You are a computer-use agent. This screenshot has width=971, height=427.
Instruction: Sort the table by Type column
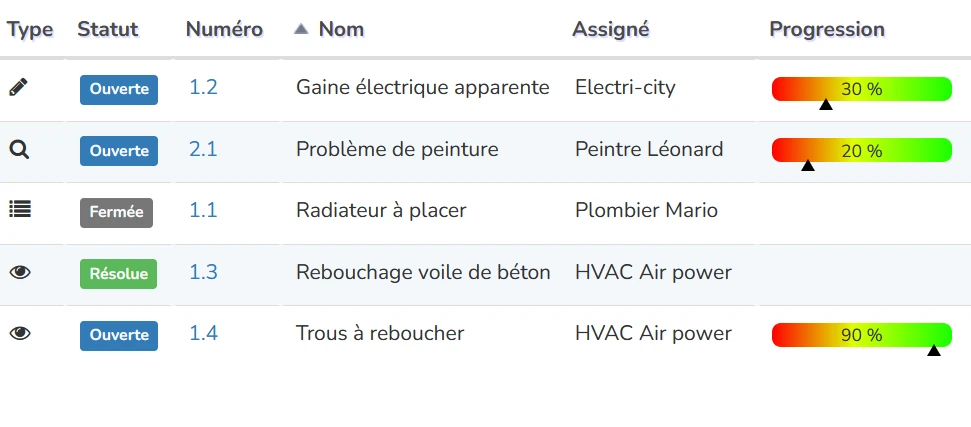[30, 29]
